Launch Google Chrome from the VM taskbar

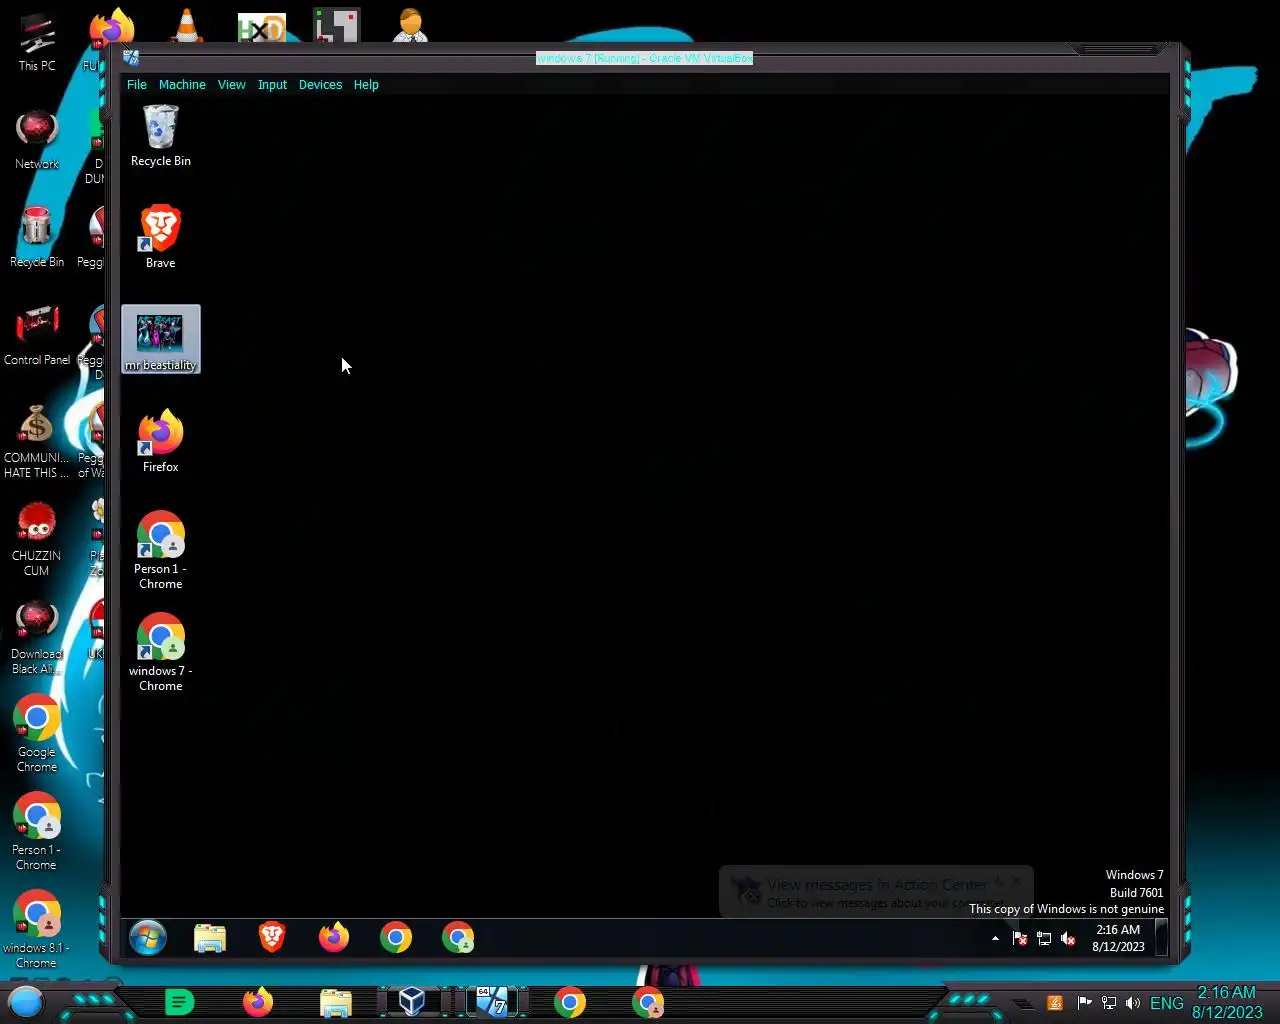pos(396,938)
